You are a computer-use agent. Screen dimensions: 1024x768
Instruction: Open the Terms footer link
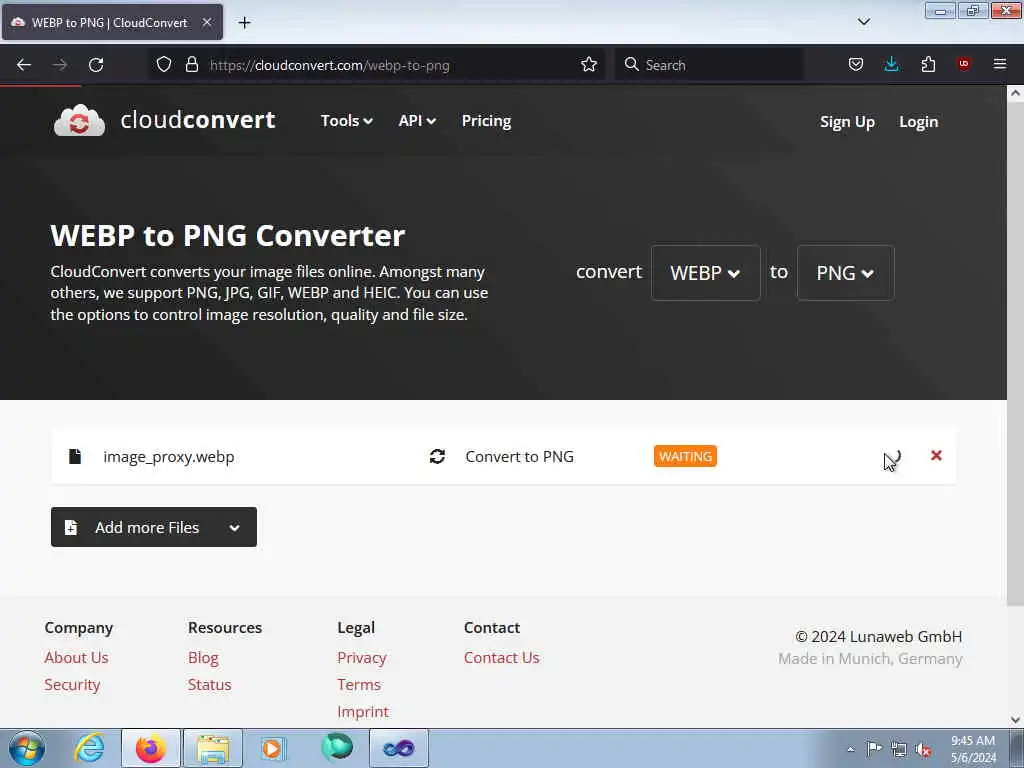click(x=359, y=684)
